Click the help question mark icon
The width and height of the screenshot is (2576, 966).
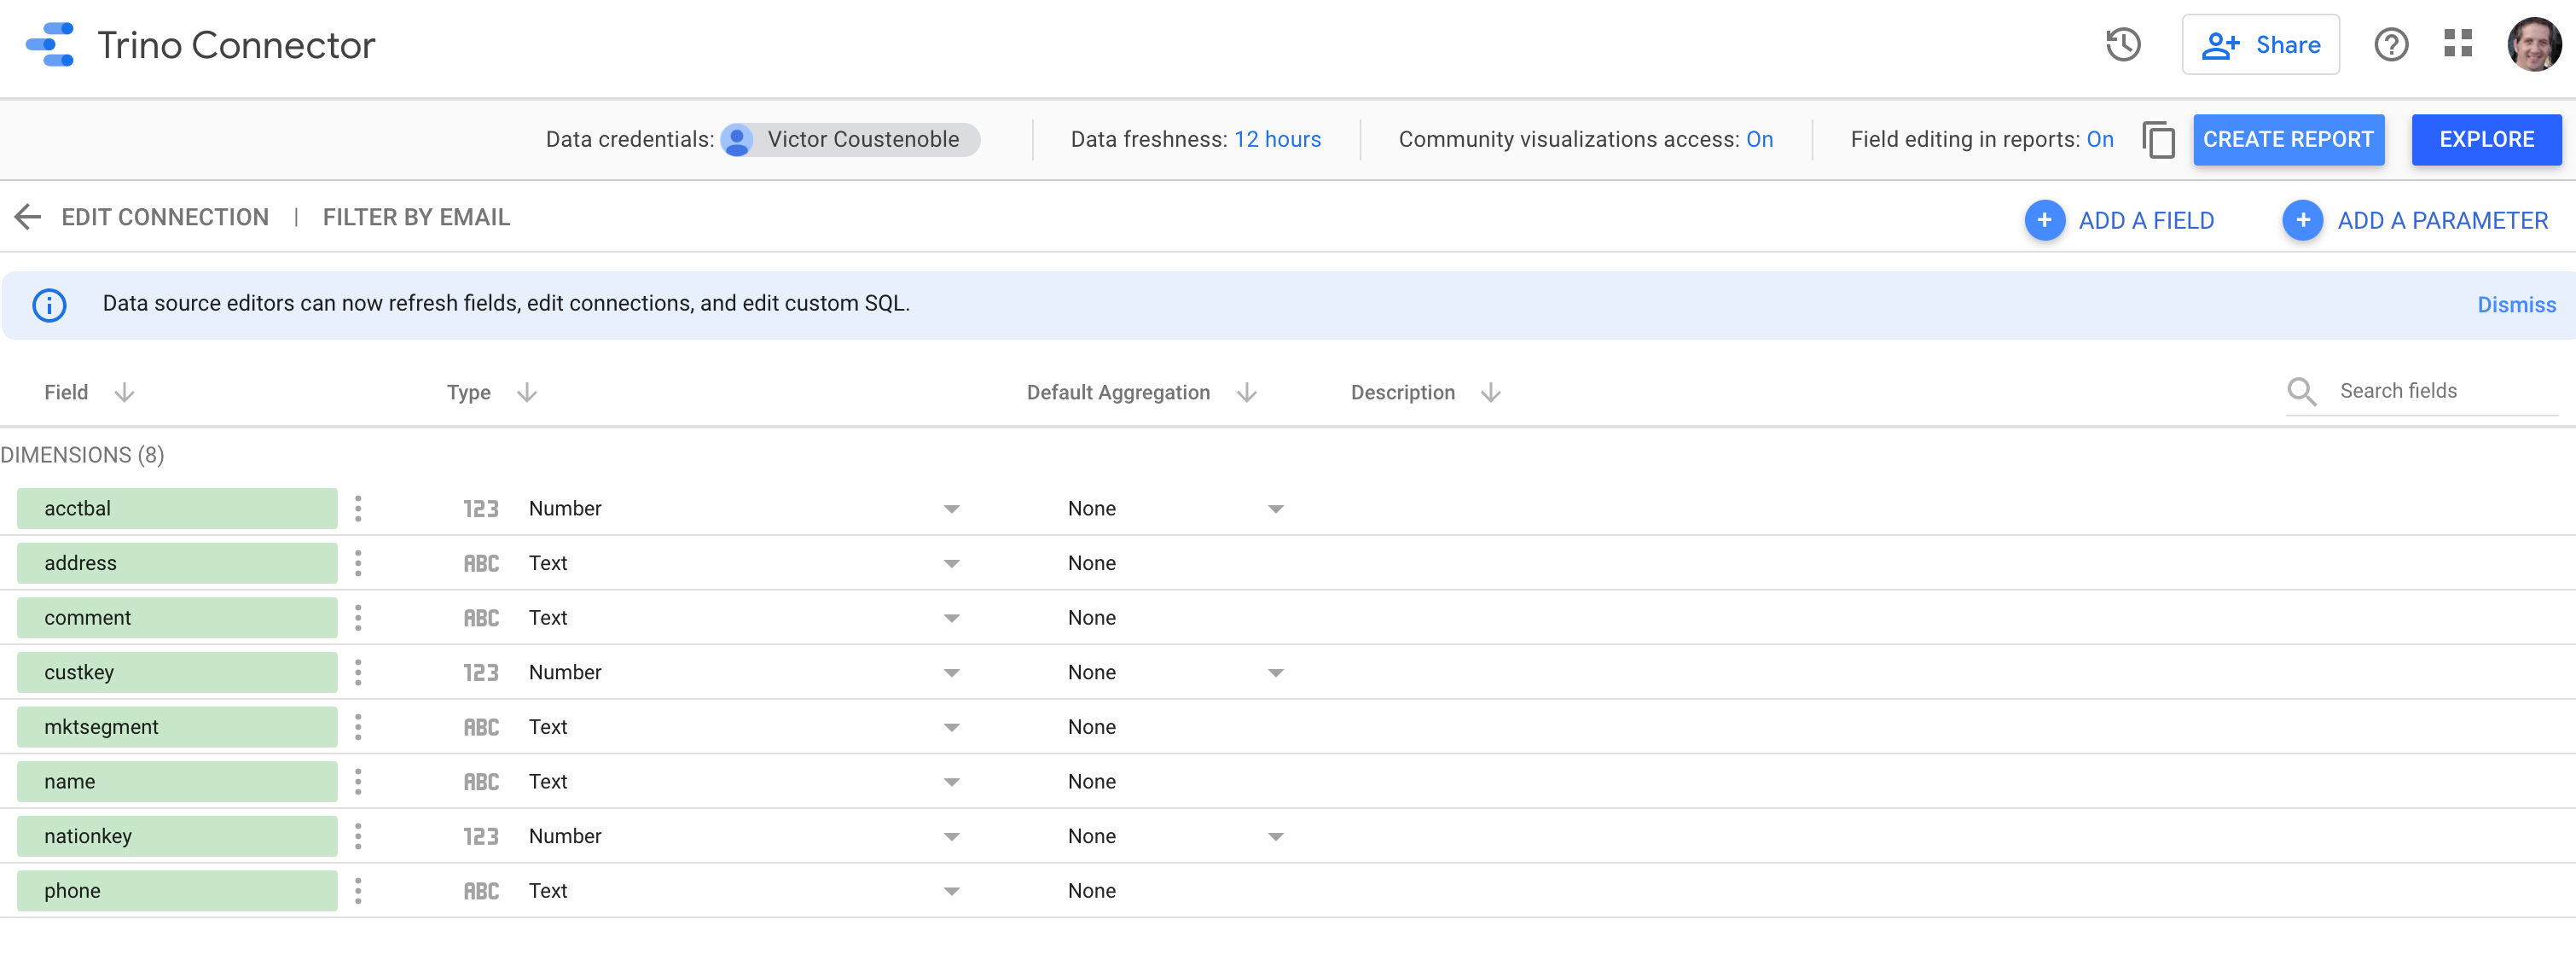pyautogui.click(x=2390, y=45)
